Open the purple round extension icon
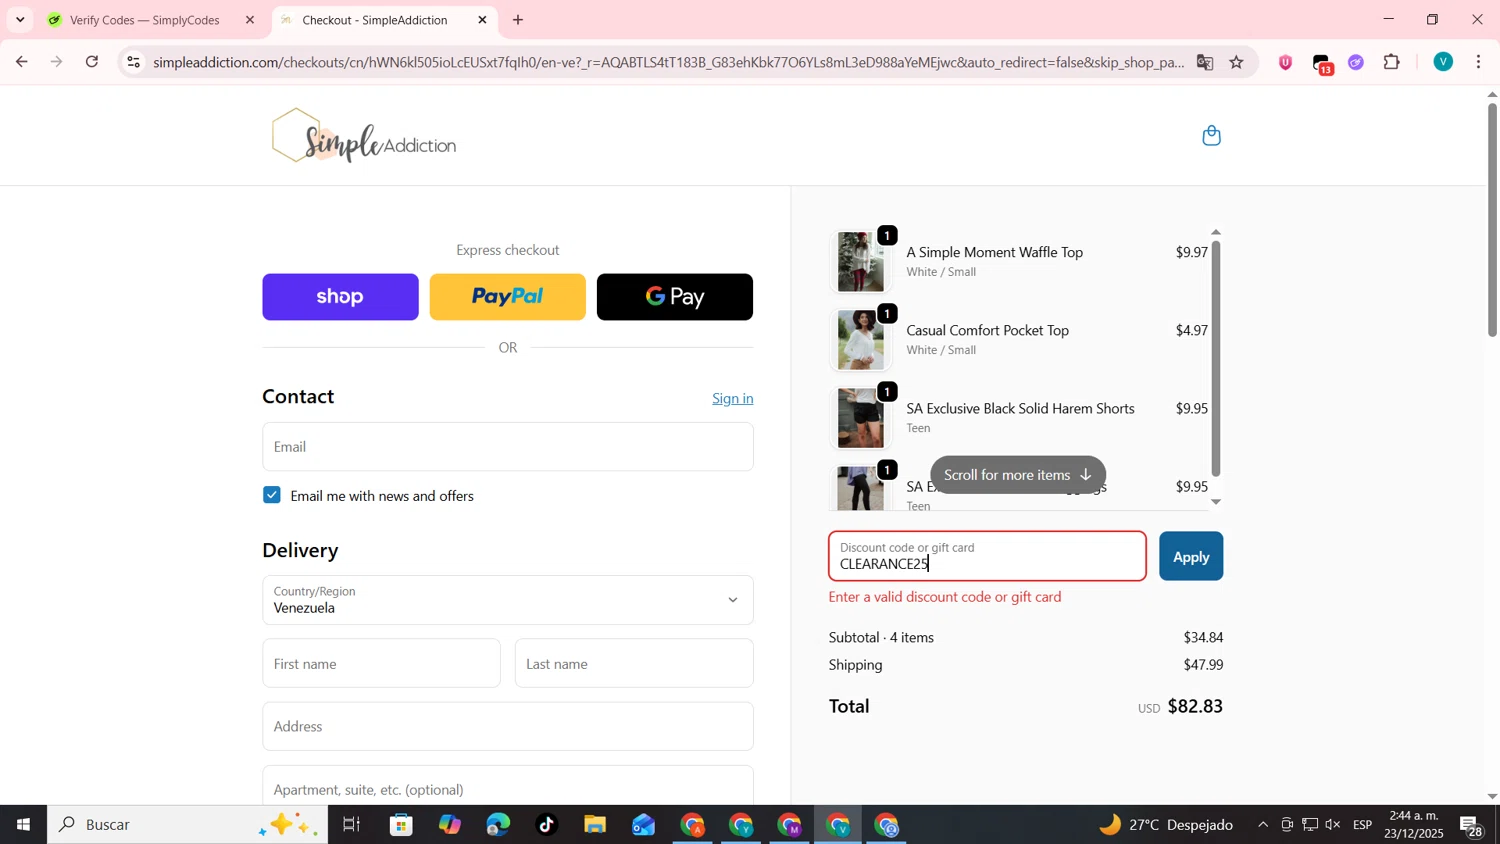This screenshot has width=1500, height=844. tap(1356, 62)
